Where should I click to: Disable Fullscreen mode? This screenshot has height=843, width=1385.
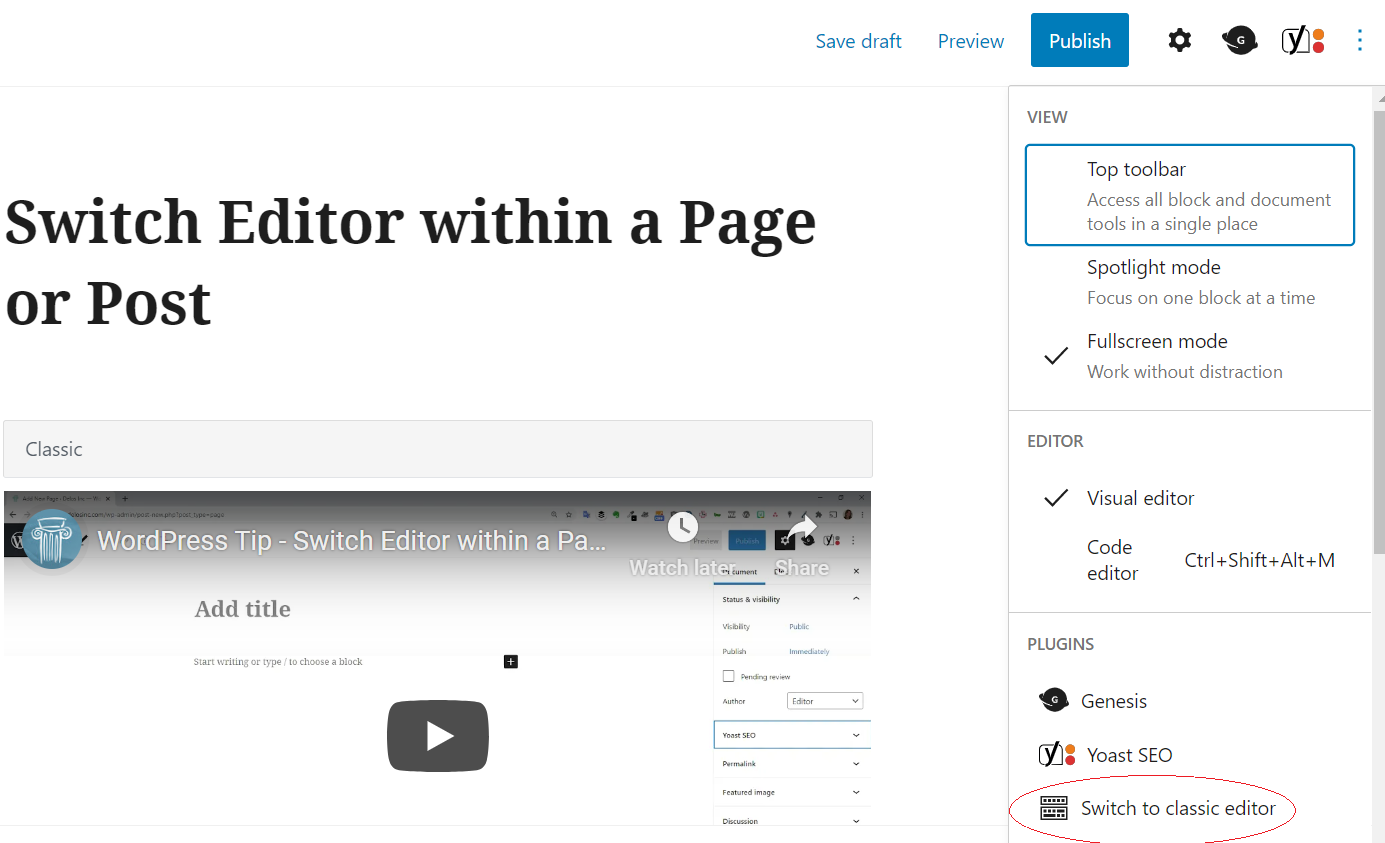click(x=1157, y=341)
